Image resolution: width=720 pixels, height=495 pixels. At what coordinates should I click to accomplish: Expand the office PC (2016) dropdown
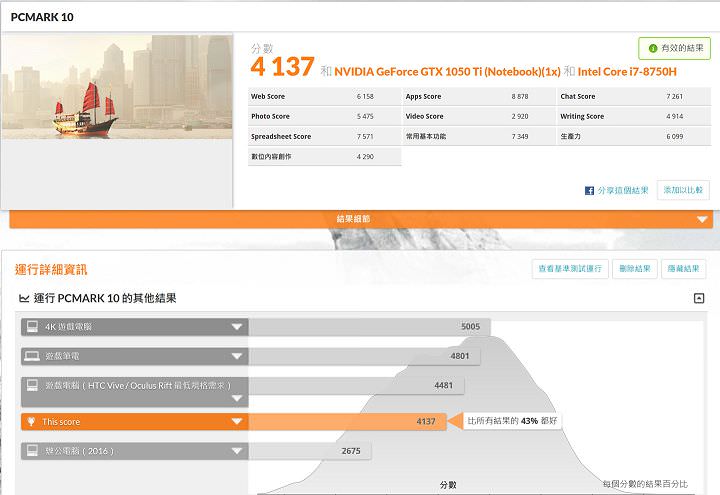pyautogui.click(x=237, y=451)
